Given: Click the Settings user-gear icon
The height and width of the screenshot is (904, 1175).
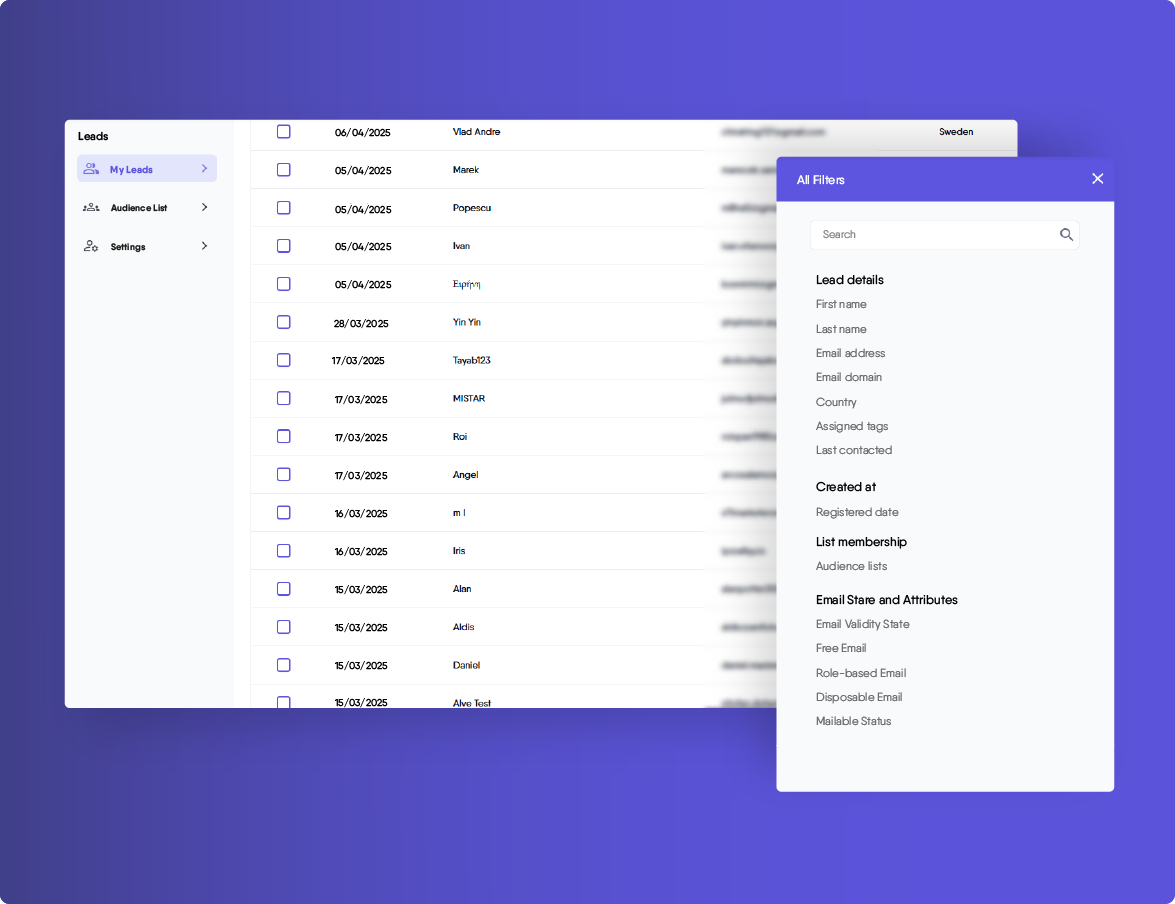Looking at the screenshot, I should pyautogui.click(x=91, y=246).
